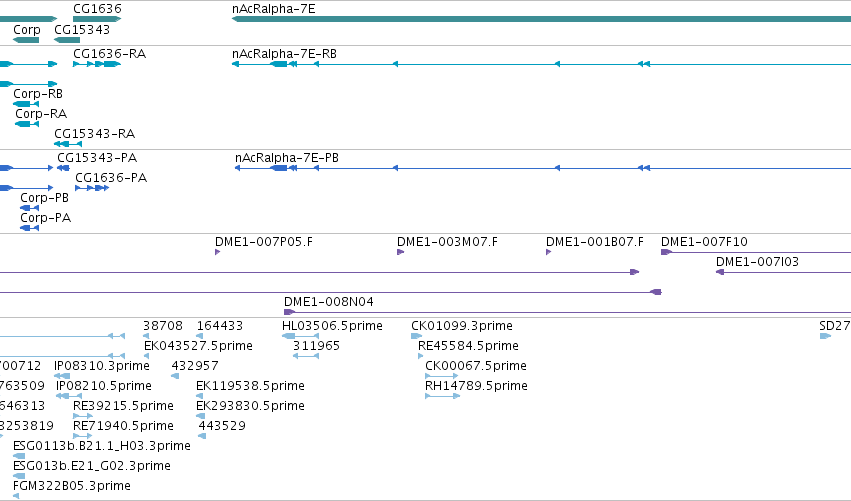Select EST ESG0113b.B21.1_H03.3prime
The height and width of the screenshot is (501, 851).
(x=102, y=446)
